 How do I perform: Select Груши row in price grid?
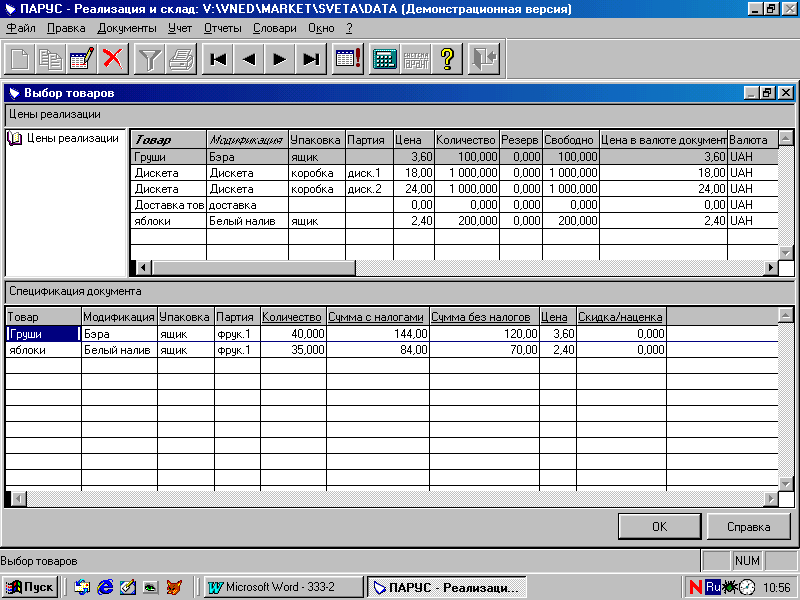click(454, 157)
